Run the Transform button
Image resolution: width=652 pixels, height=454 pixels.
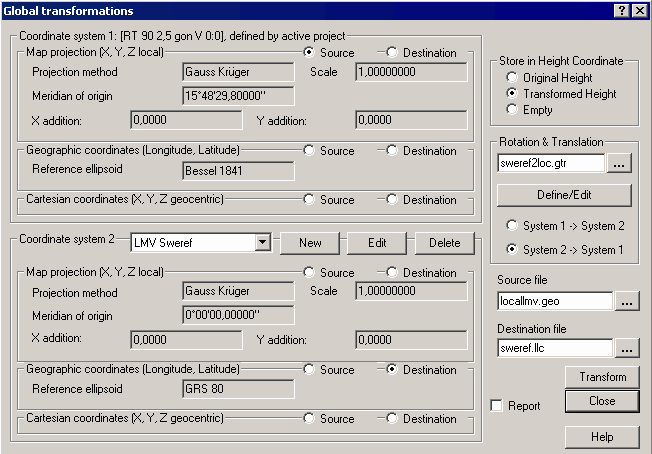(x=602, y=377)
